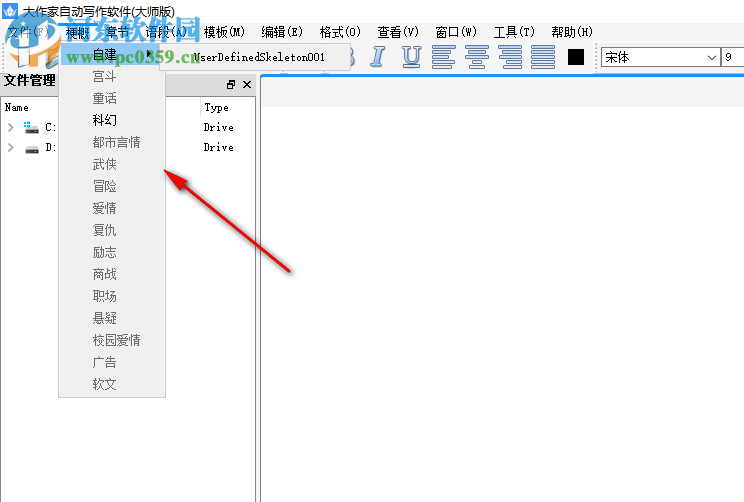The width and height of the screenshot is (744, 502).
Task: Choose 爱情 from the genre menu
Action: [x=112, y=208]
